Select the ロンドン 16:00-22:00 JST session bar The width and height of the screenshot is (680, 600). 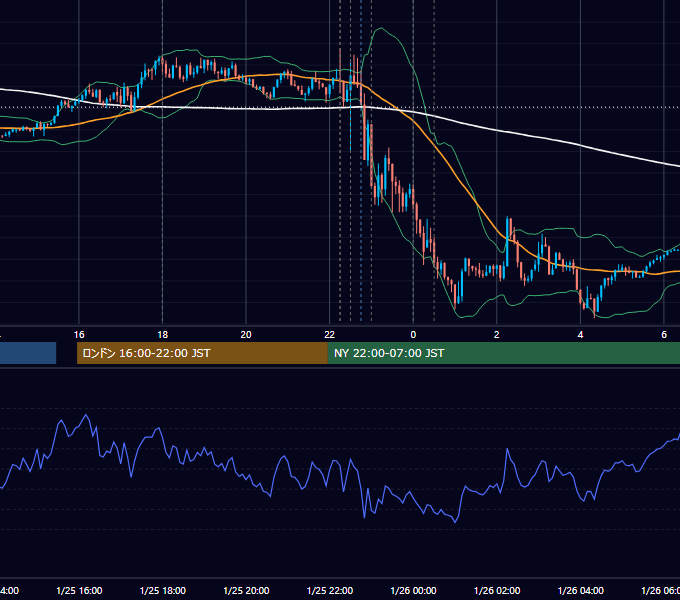202,353
